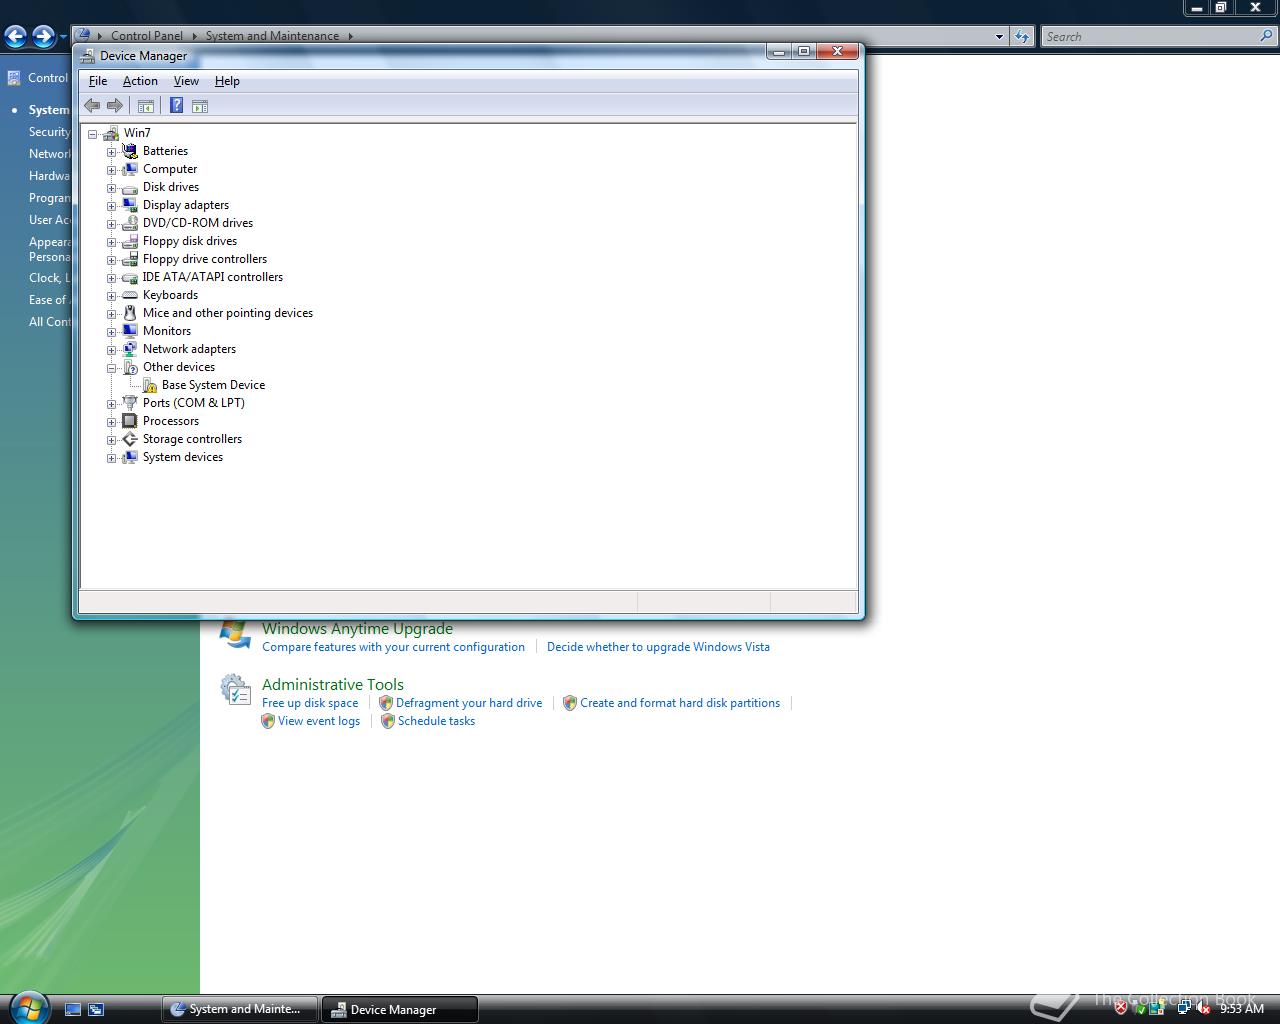Open Help via the question mark toolbar icon
Viewport: 1280px width, 1024px height.
coord(176,105)
